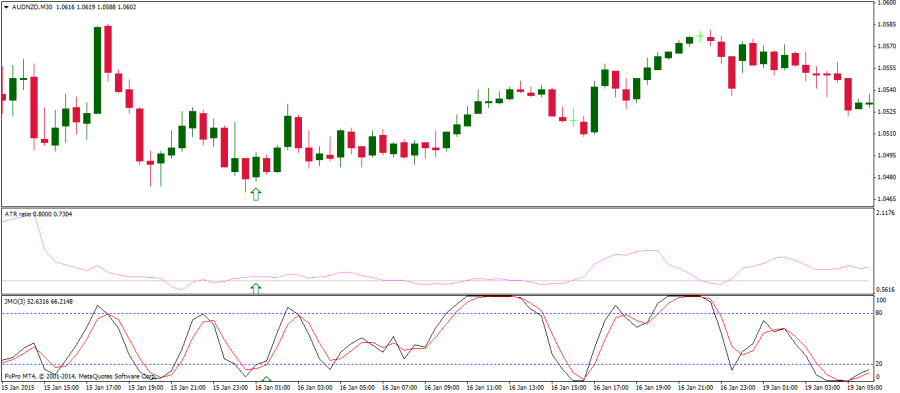The height and width of the screenshot is (393, 900).
Task: Select the green arrow in the ATR ratio window
Action: pos(256,288)
